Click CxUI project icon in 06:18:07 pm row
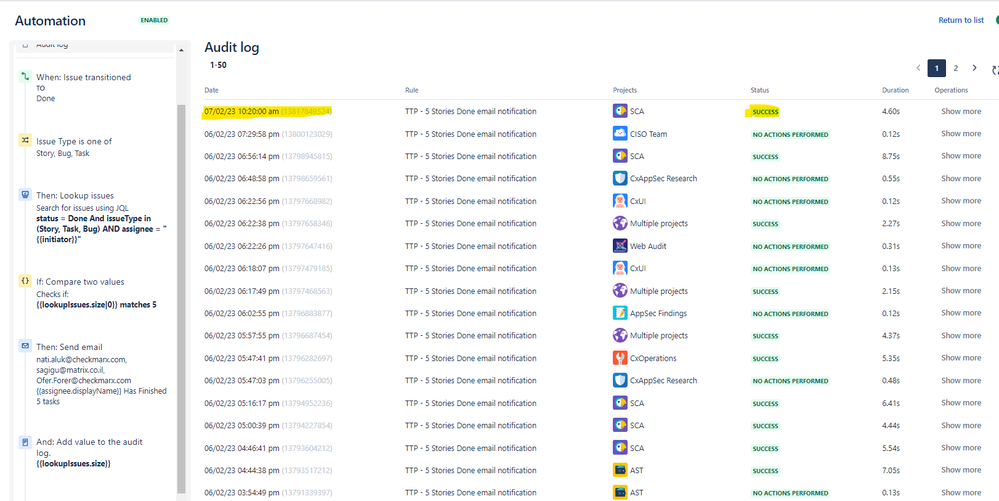999x501 pixels. [x=620, y=268]
